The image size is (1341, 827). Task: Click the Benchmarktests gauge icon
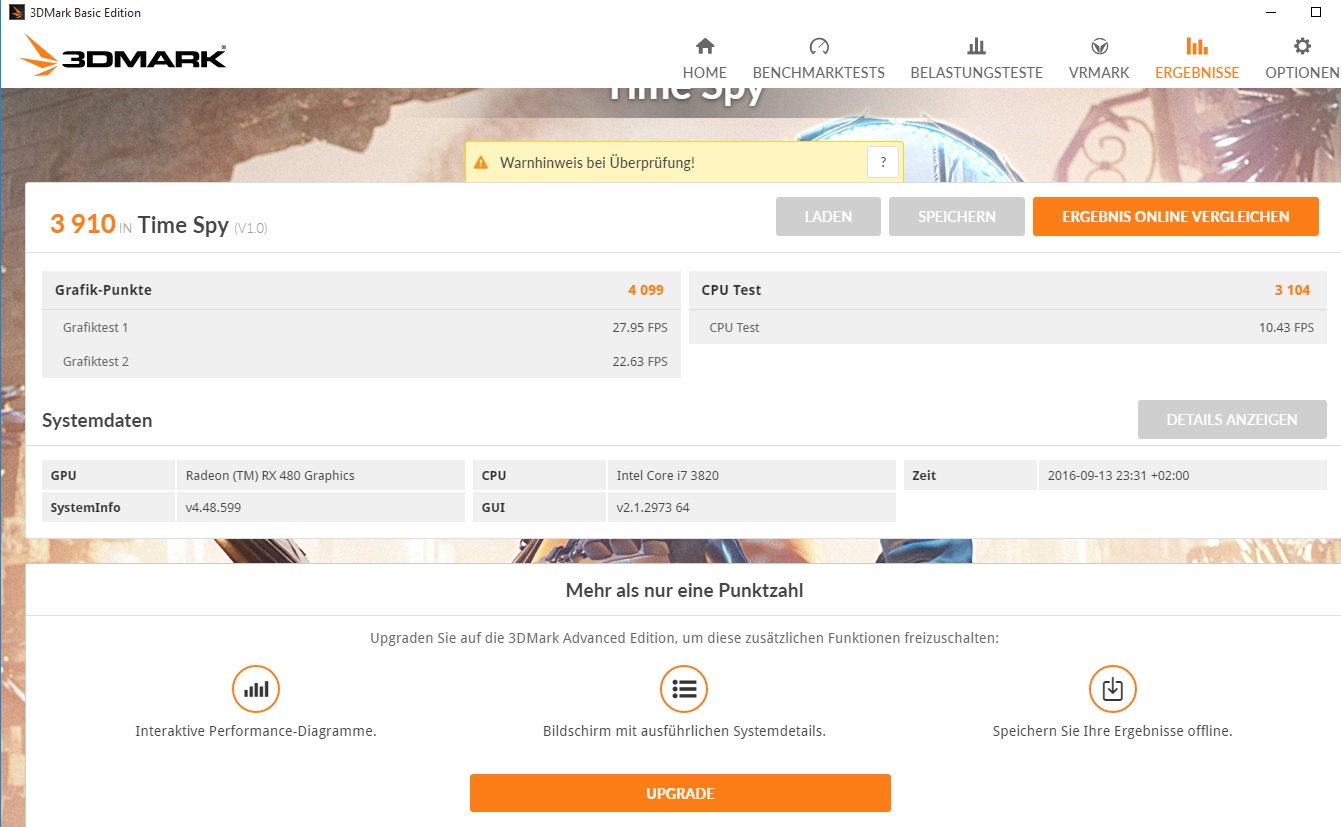tap(819, 46)
